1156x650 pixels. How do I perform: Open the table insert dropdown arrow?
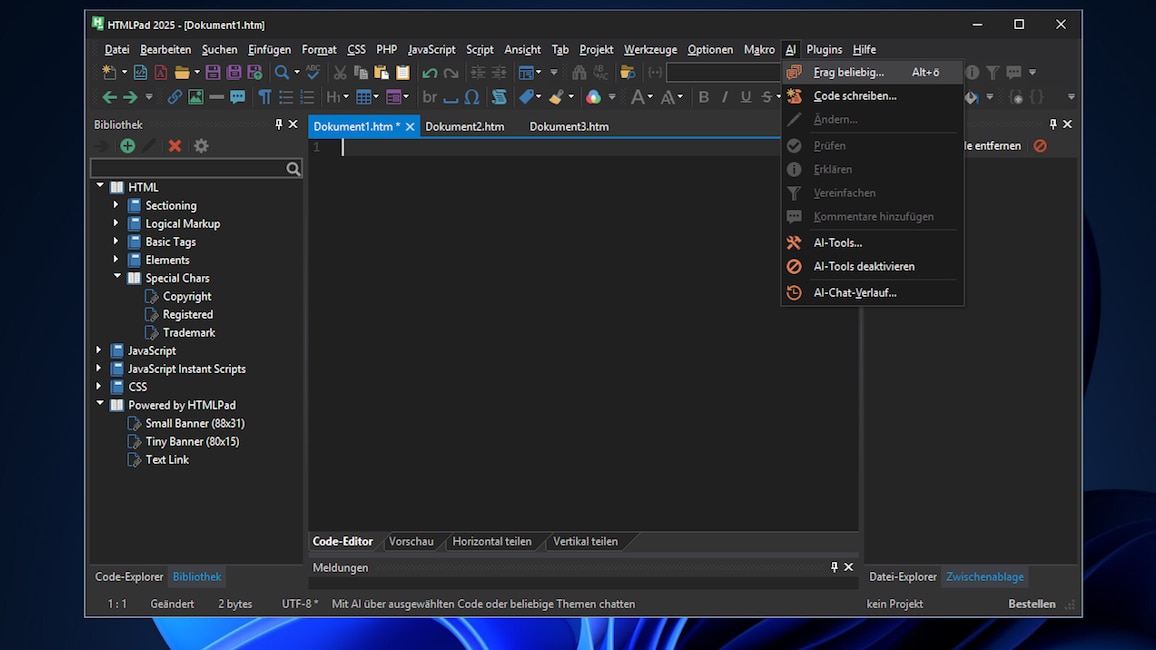pos(376,97)
